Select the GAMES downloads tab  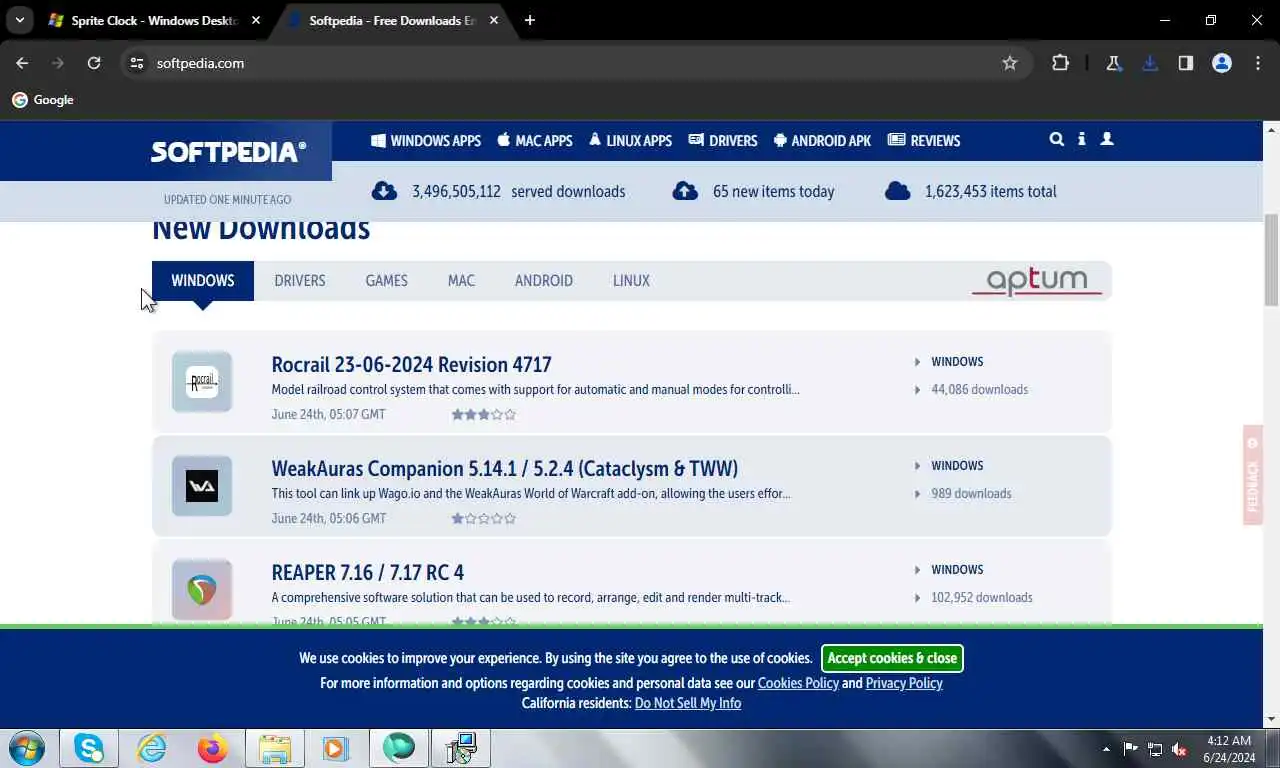[386, 281]
